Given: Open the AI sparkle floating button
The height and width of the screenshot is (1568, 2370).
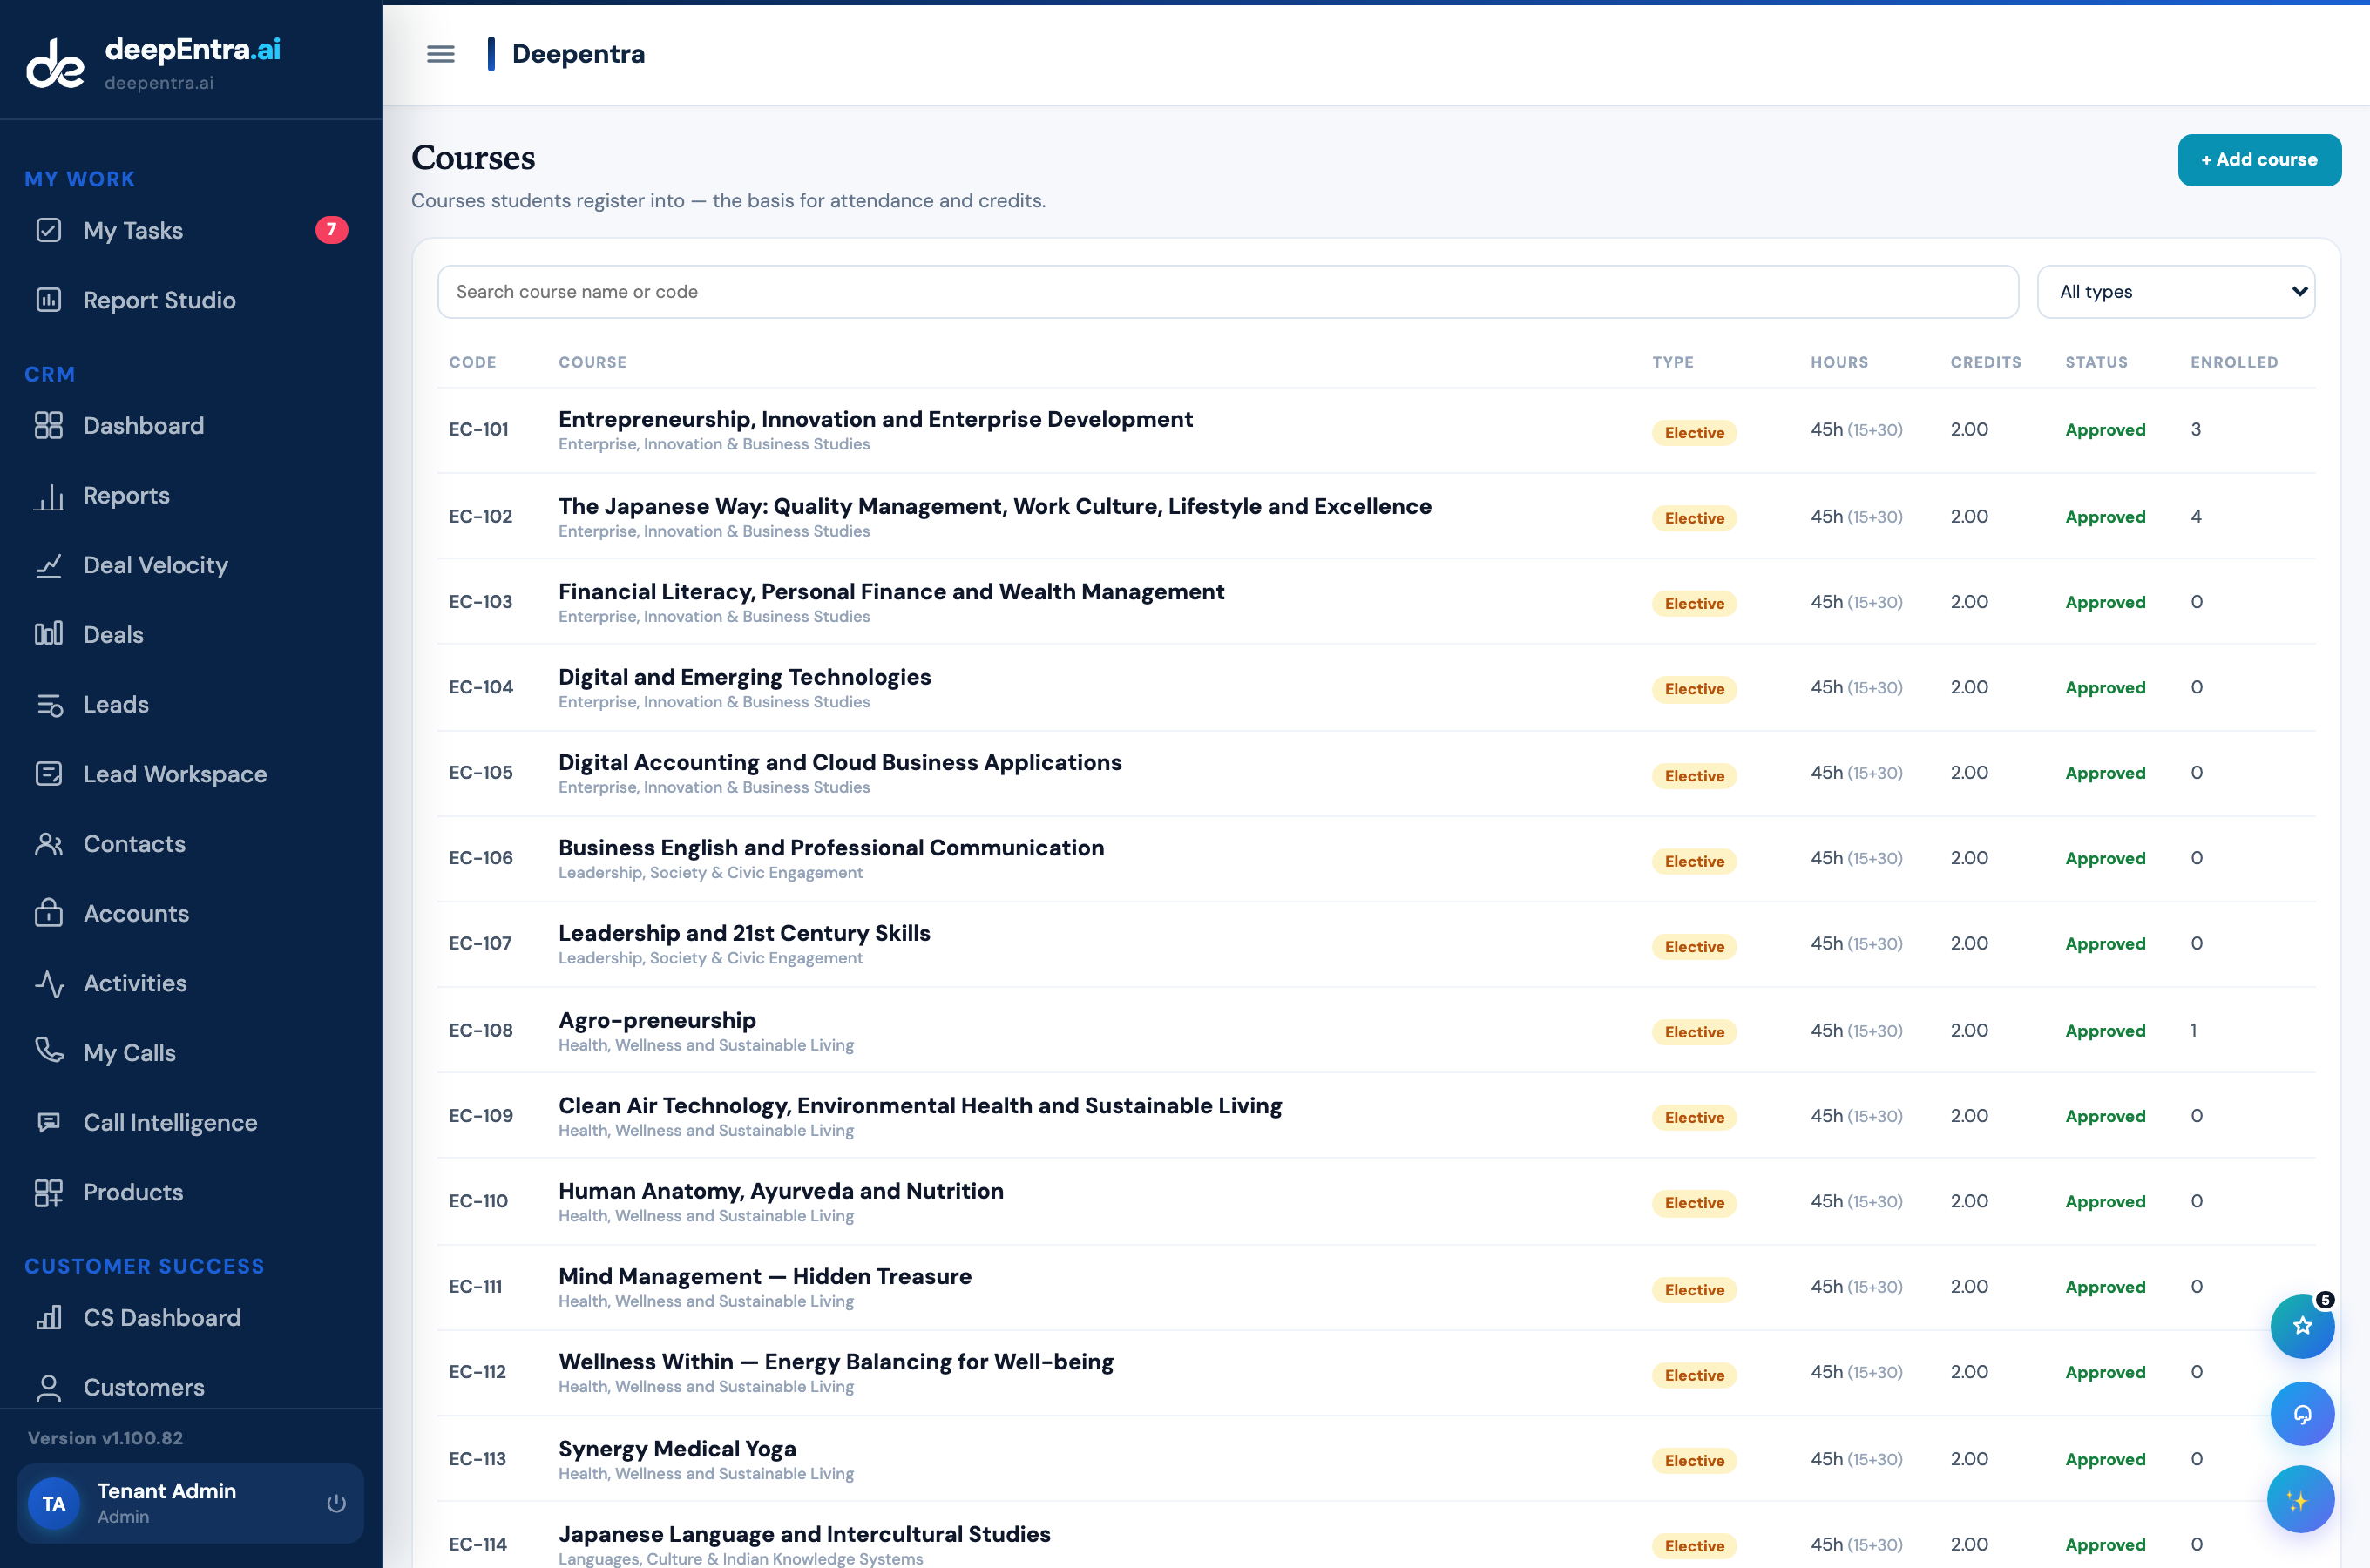Looking at the screenshot, I should pos(2300,1499).
